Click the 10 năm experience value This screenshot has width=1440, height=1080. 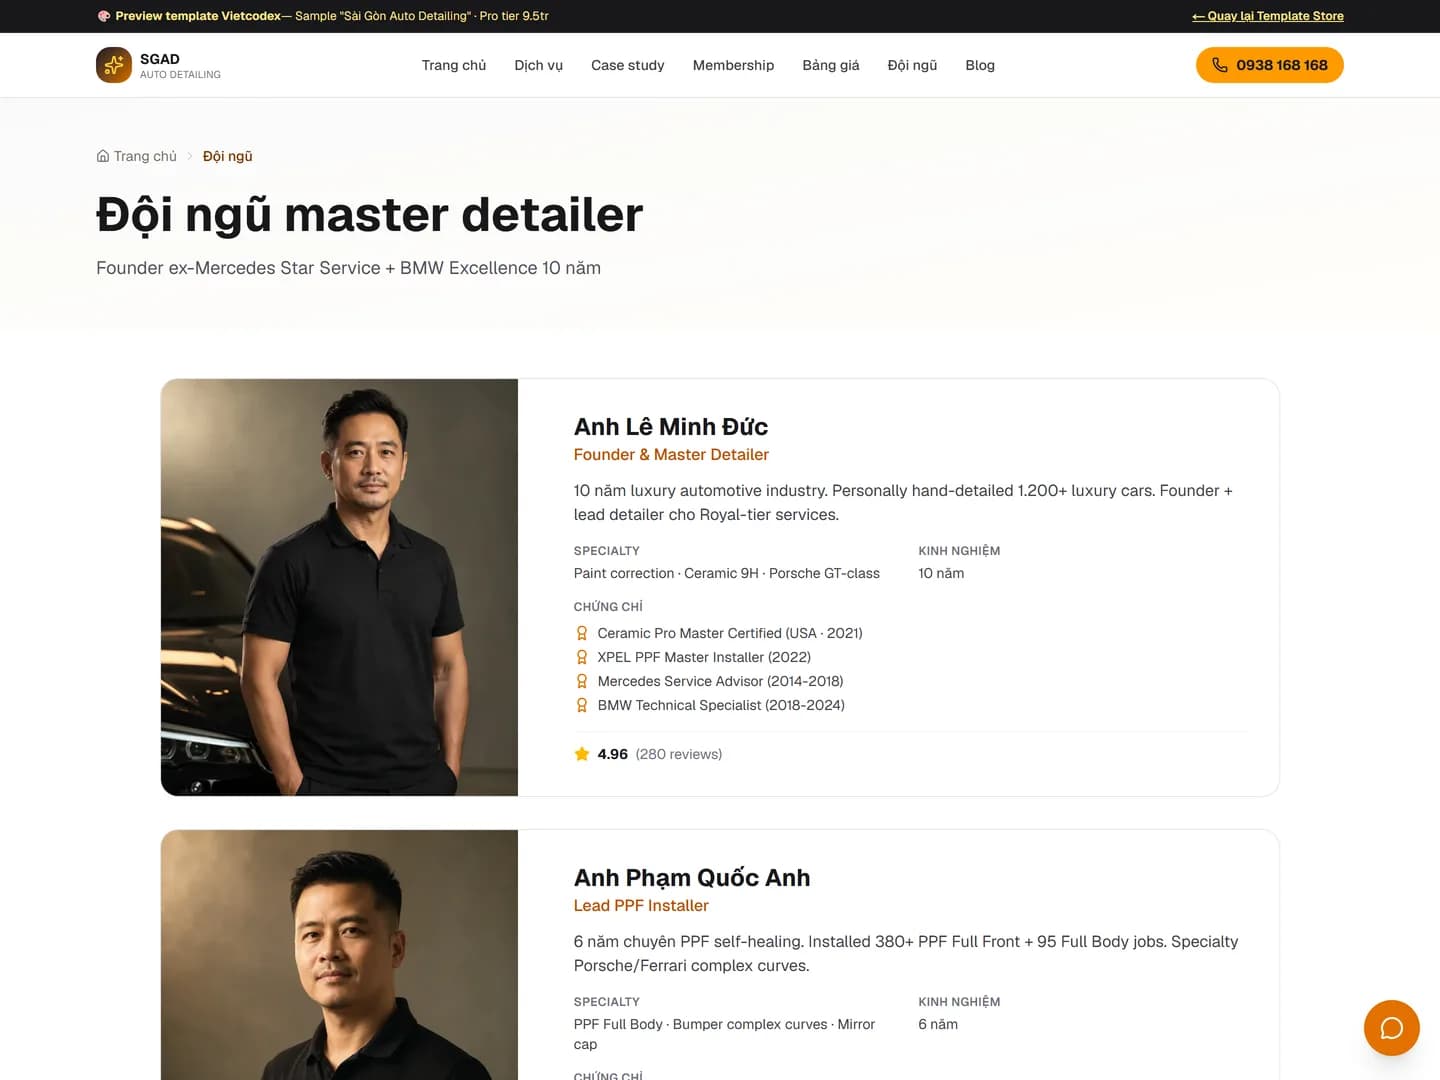(941, 573)
